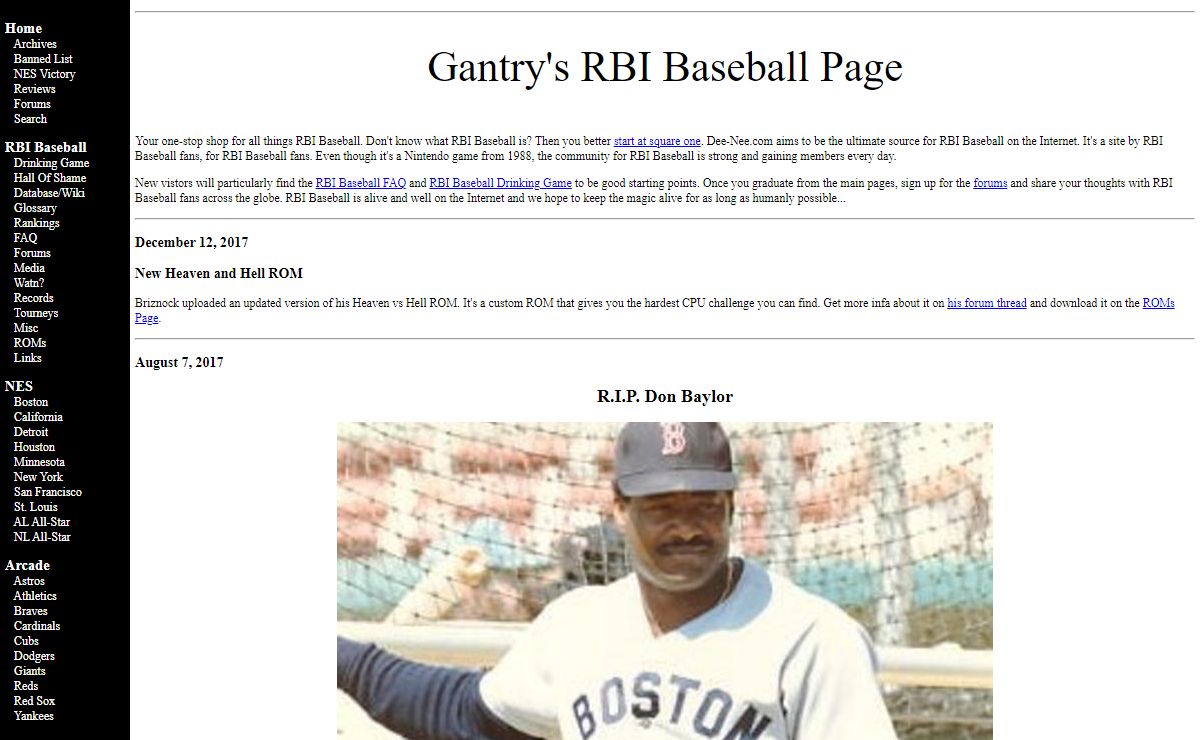Open RBI Baseball Drinking Game paragraph link

point(500,183)
